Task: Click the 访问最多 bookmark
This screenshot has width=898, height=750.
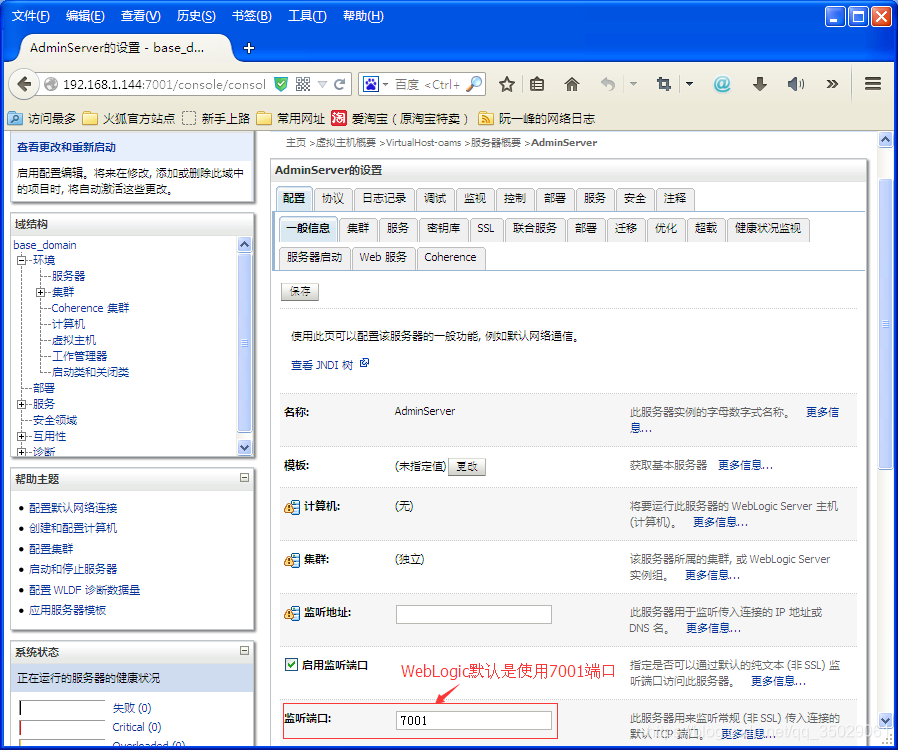Action: pos(41,119)
